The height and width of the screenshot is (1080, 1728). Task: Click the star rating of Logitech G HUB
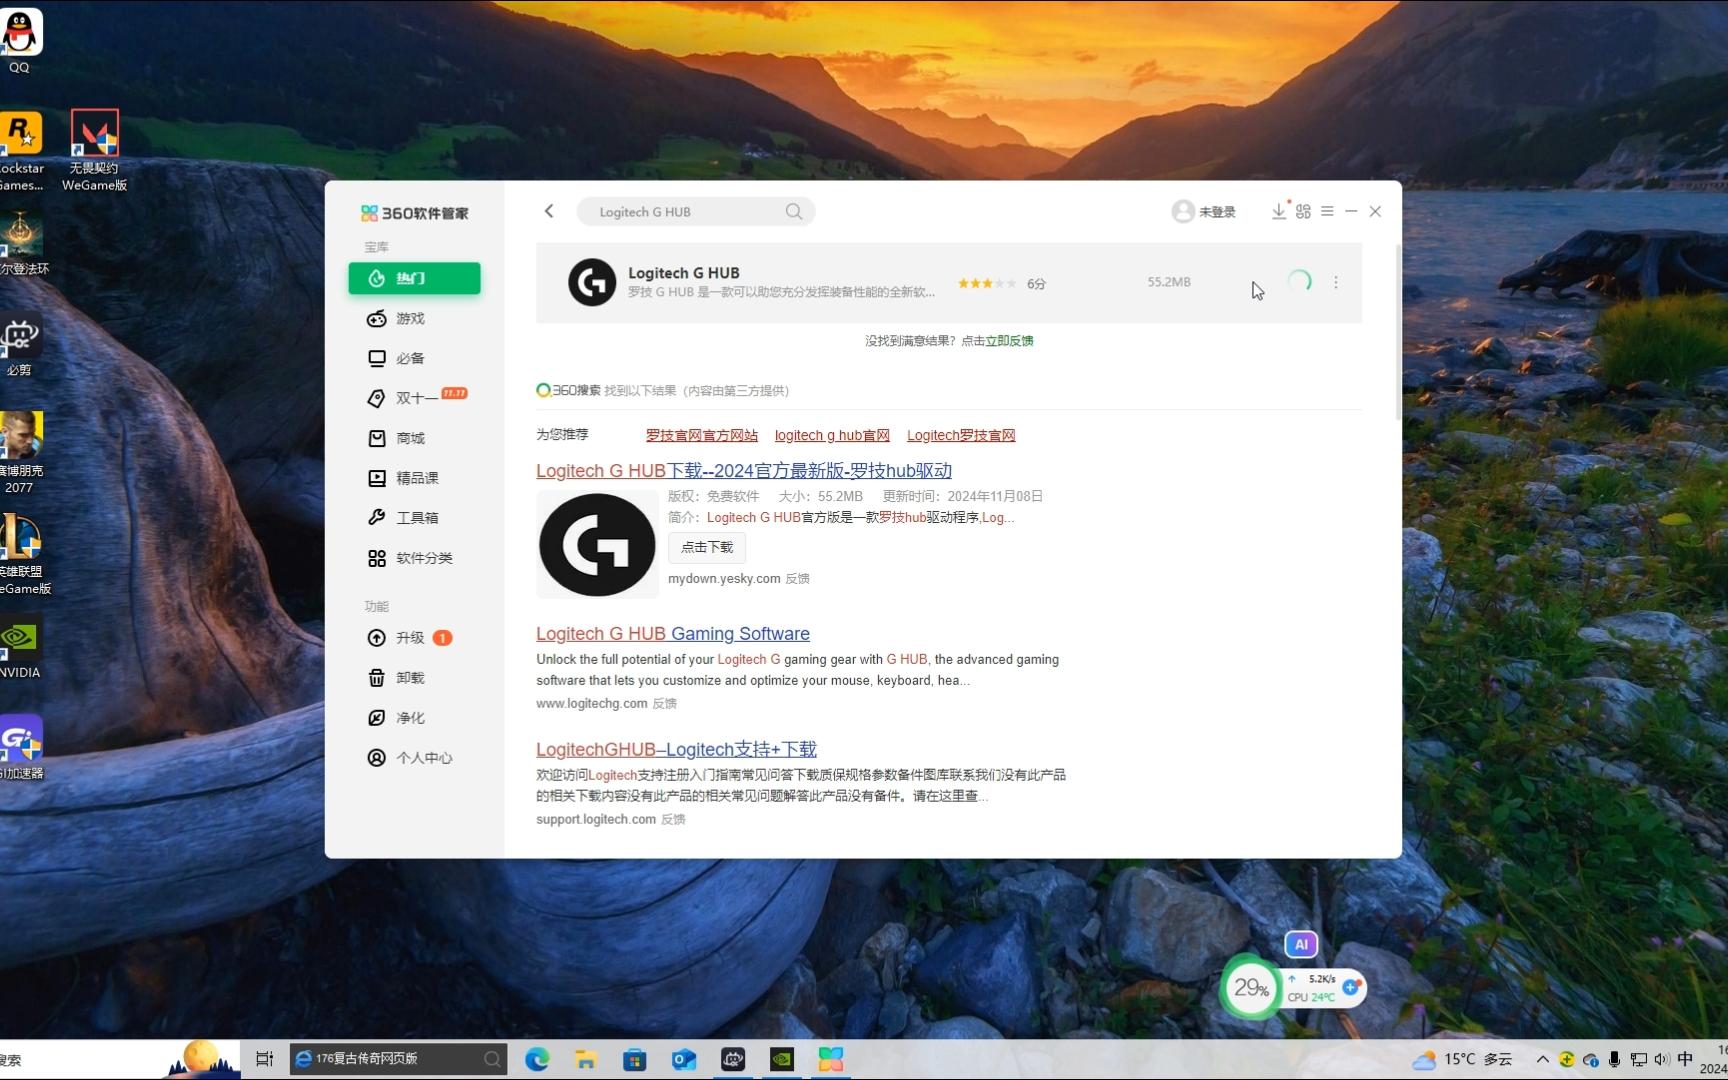986,283
